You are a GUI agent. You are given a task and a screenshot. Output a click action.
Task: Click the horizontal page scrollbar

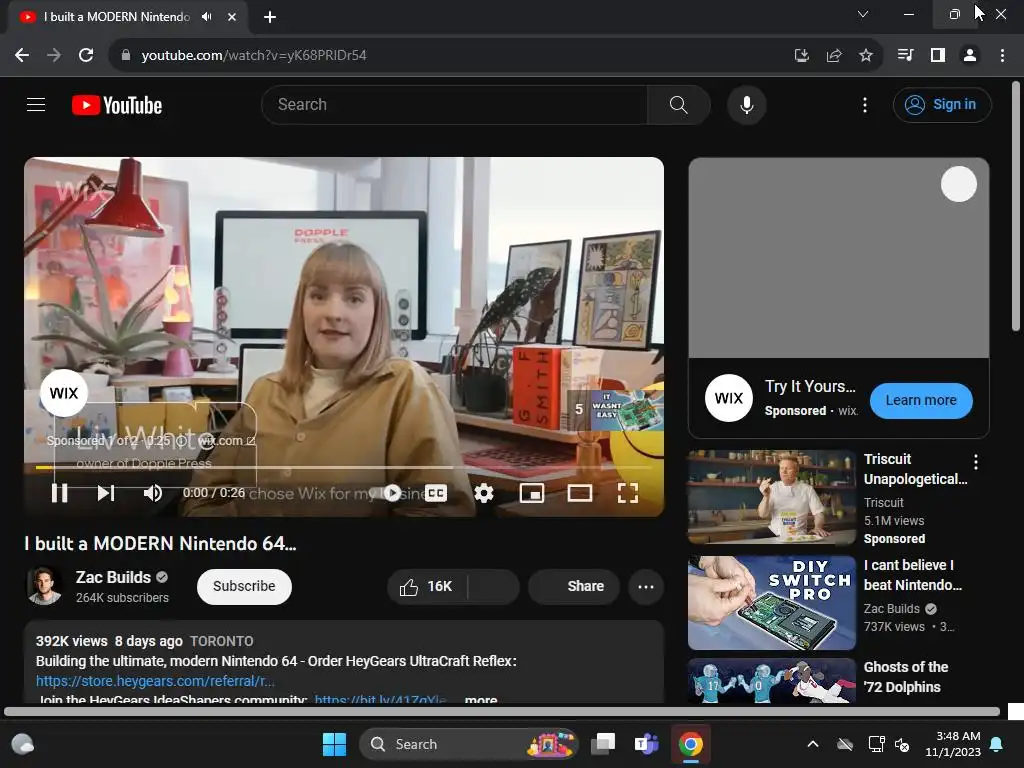click(502, 711)
